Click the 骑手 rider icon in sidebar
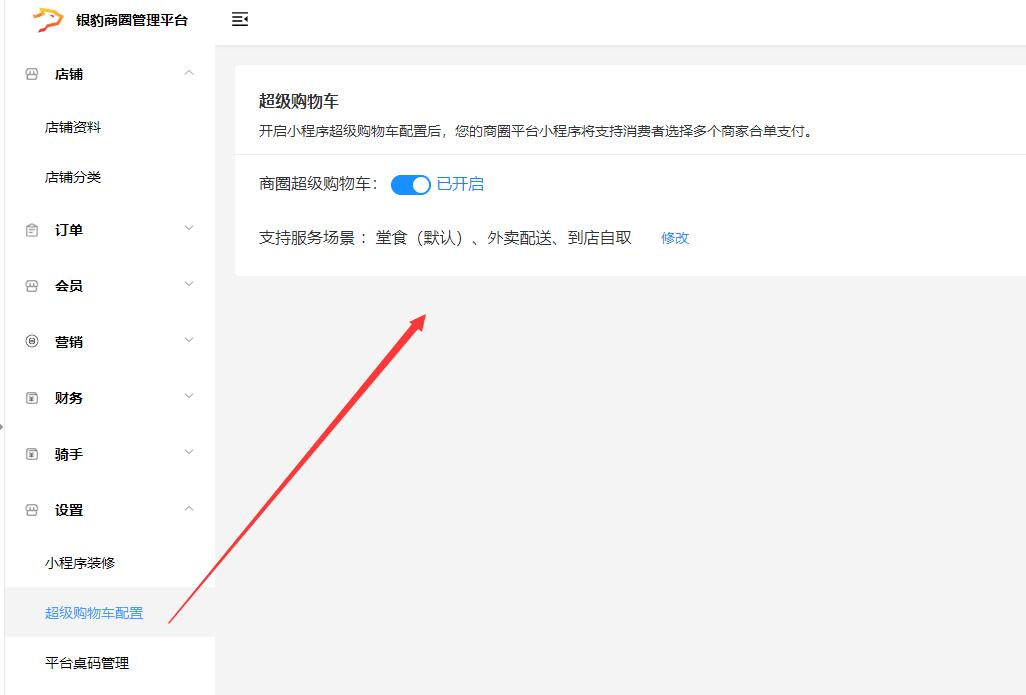 [x=32, y=454]
